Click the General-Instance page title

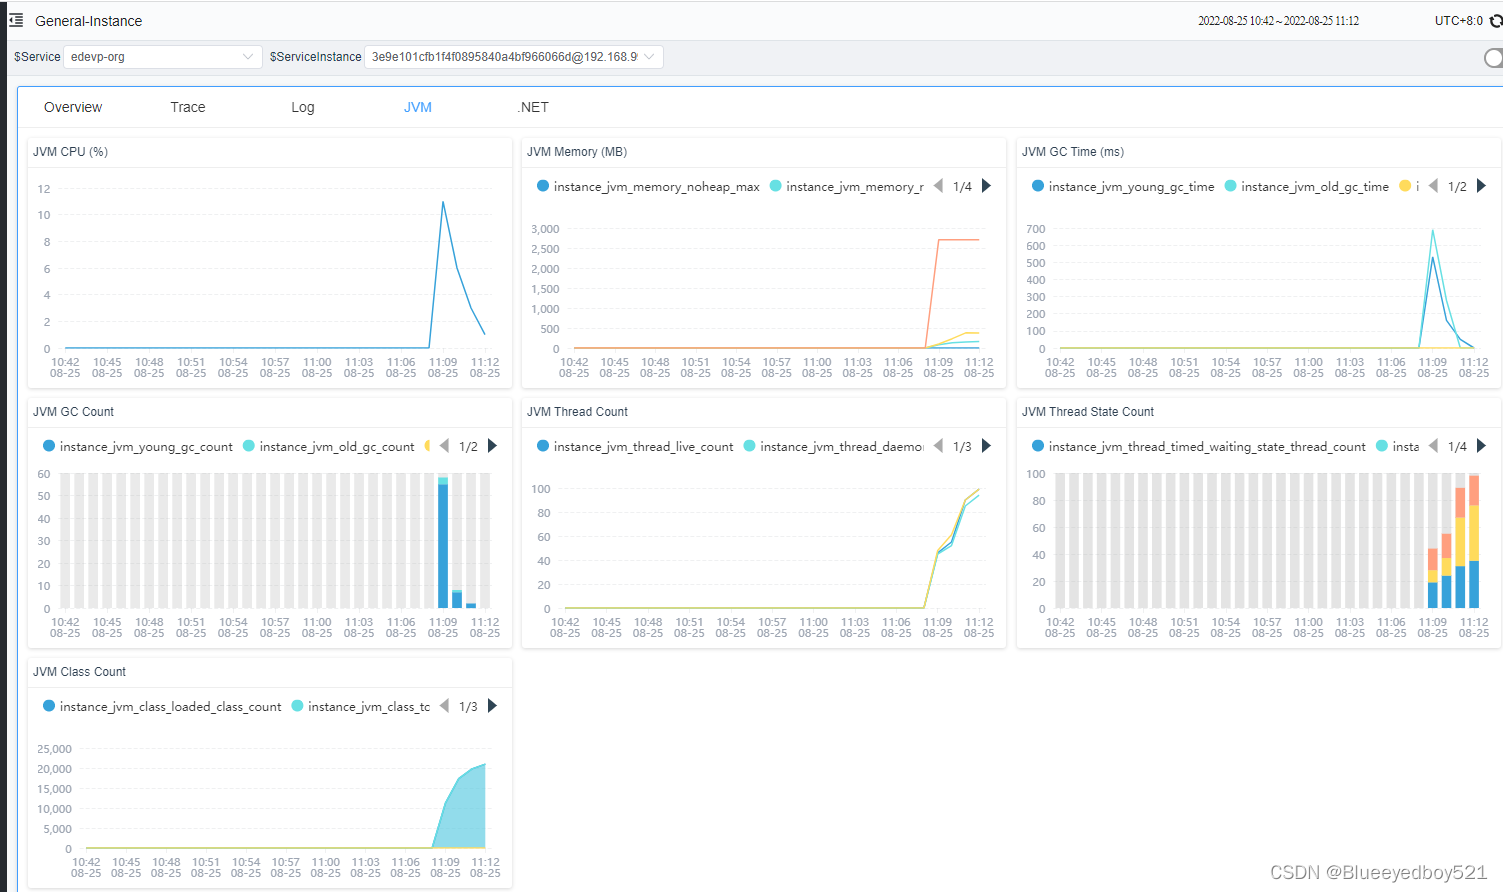[88, 21]
